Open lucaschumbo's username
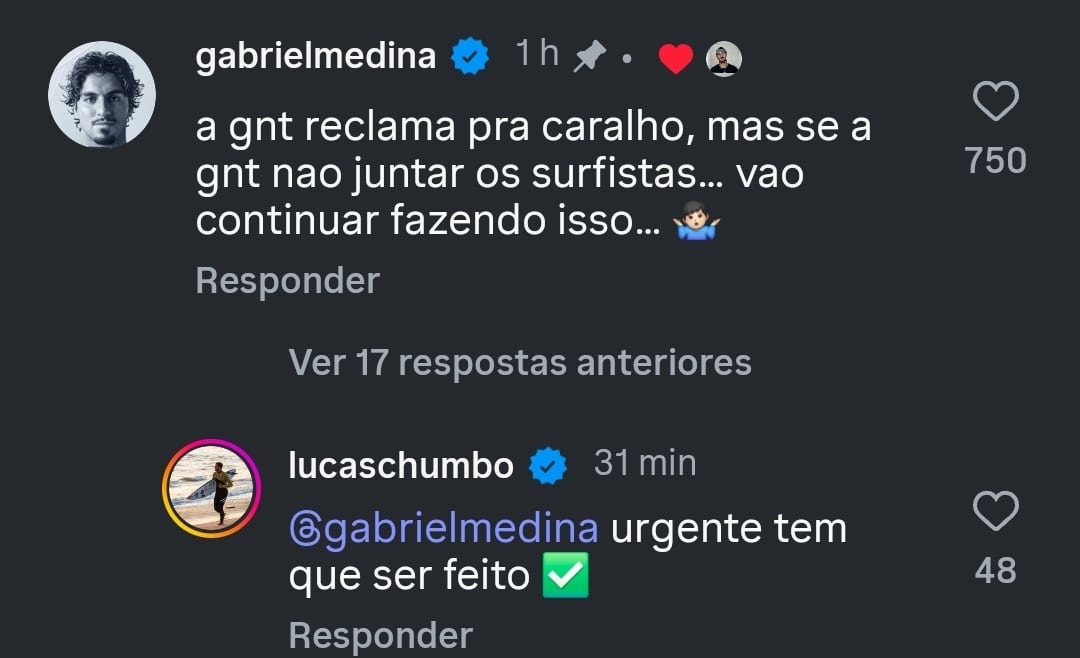1080x658 pixels. coord(400,464)
